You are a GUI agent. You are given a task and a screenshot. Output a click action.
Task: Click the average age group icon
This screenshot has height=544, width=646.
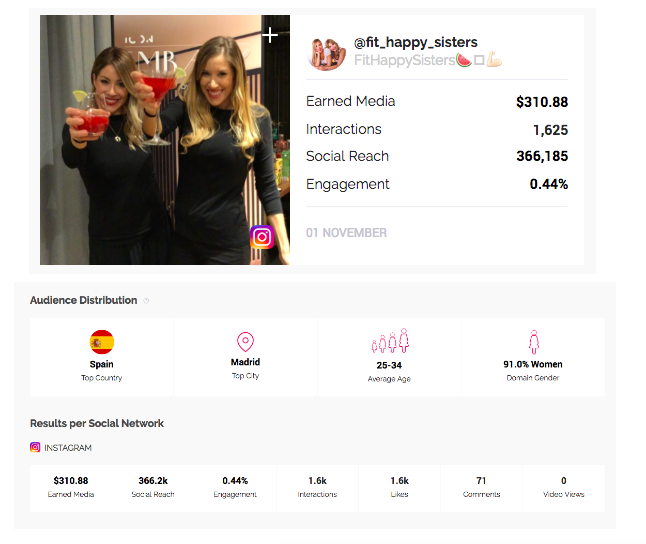point(390,341)
